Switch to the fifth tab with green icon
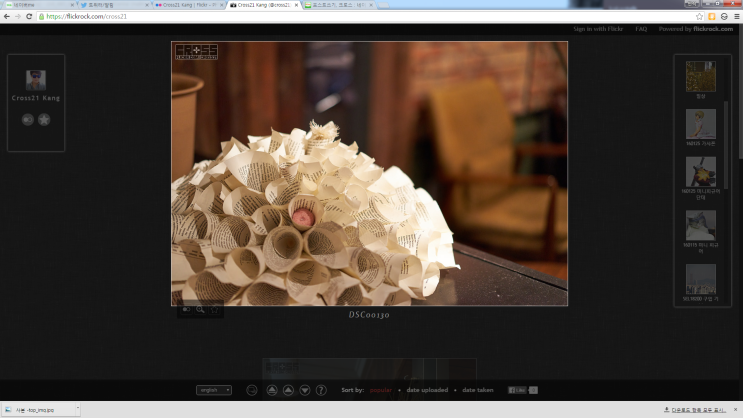This screenshot has height=418, width=743. pos(338,5)
